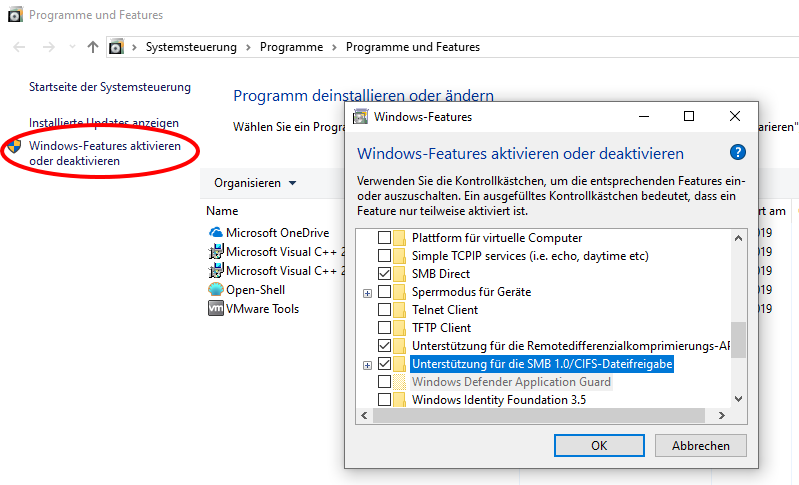The height and width of the screenshot is (485, 799).
Task: Enable the TFTP Client checkbox
Action: pyautogui.click(x=385, y=328)
